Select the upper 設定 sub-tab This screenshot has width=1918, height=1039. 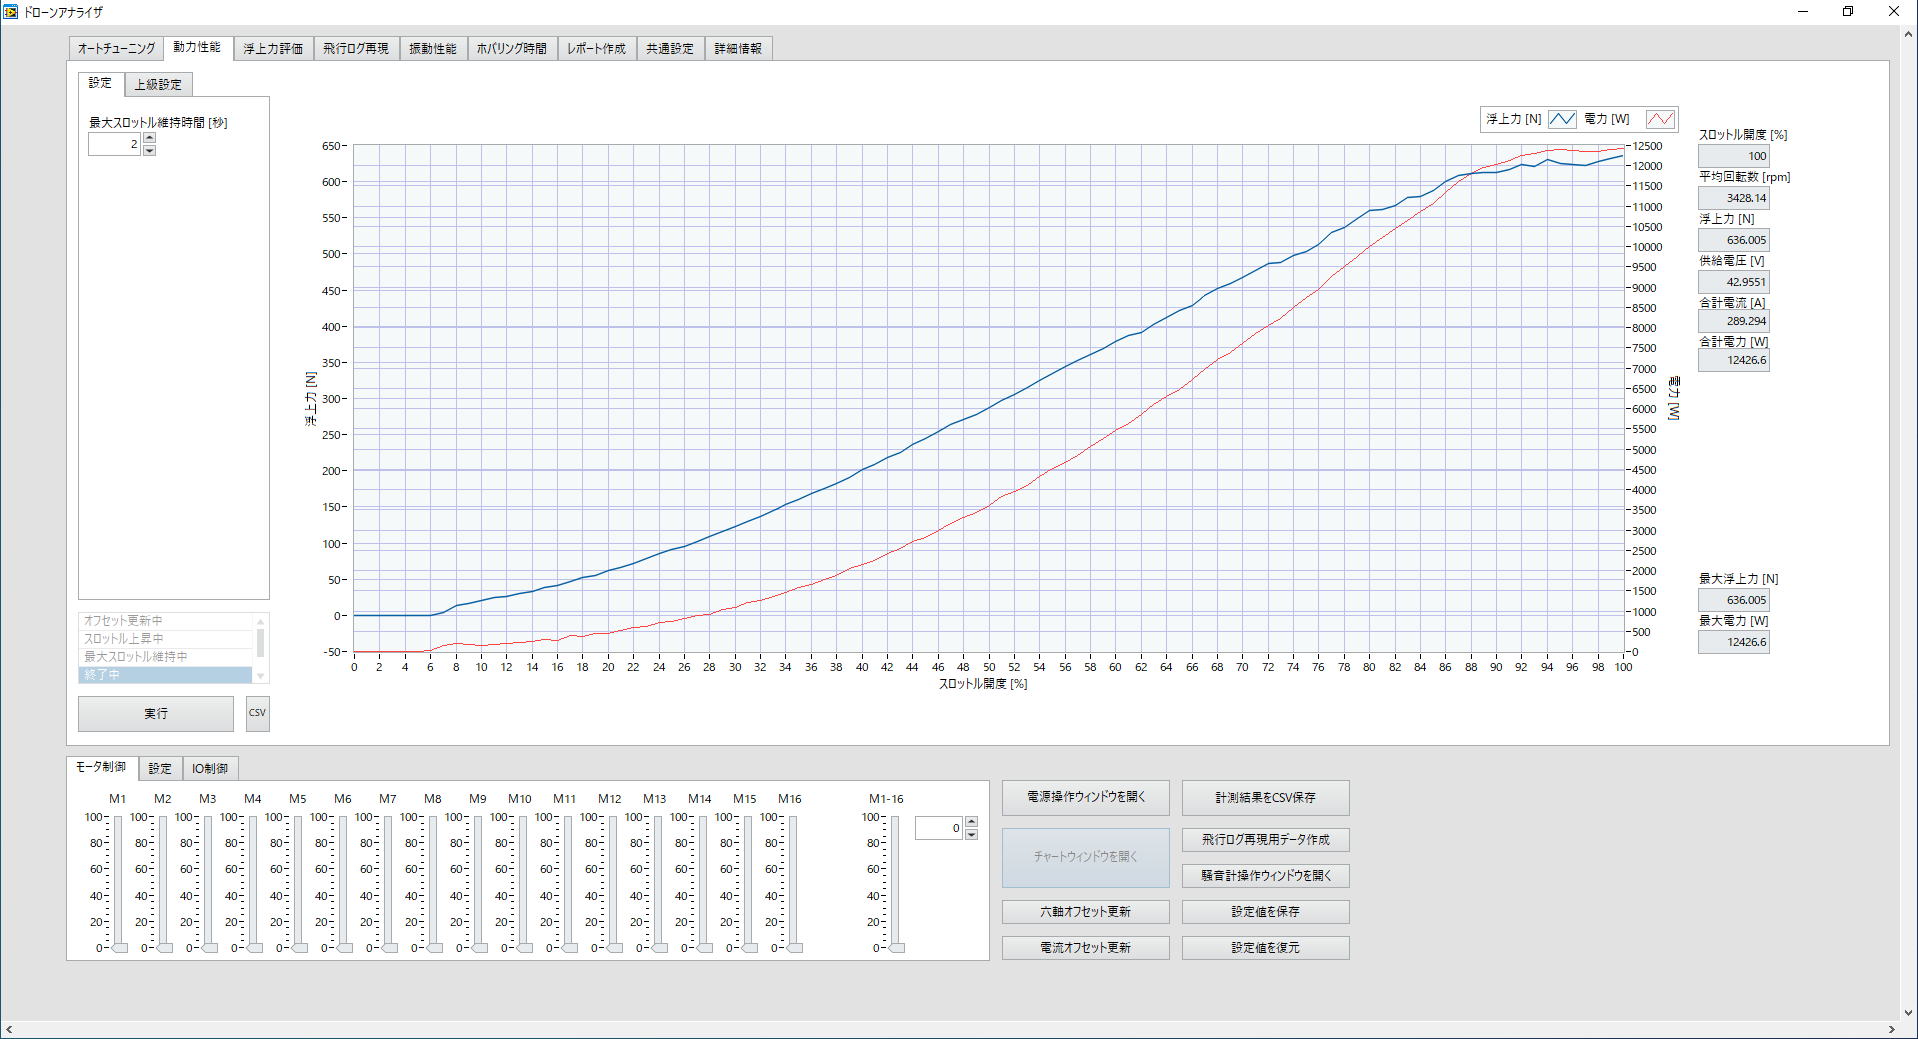point(101,83)
